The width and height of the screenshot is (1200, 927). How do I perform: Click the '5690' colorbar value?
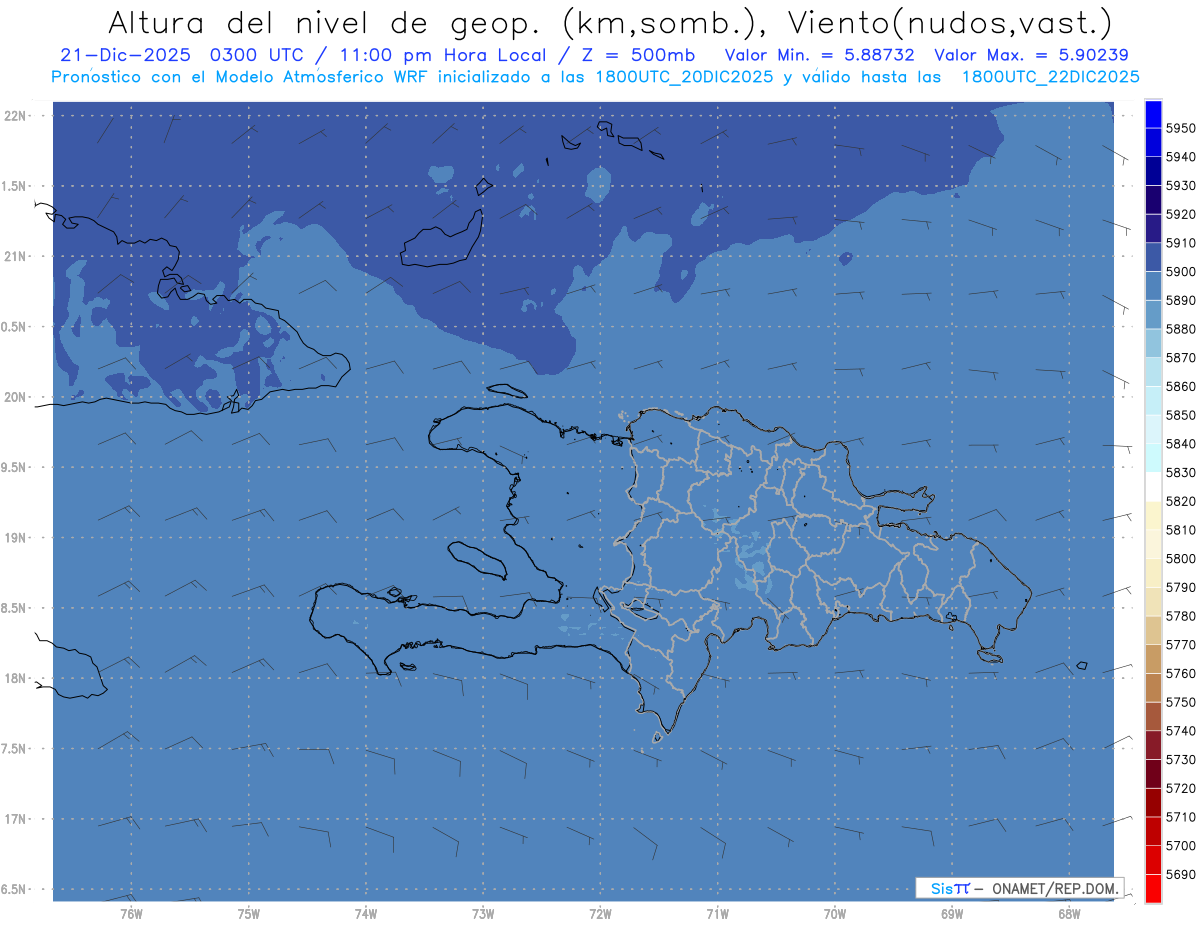[x=1181, y=874]
